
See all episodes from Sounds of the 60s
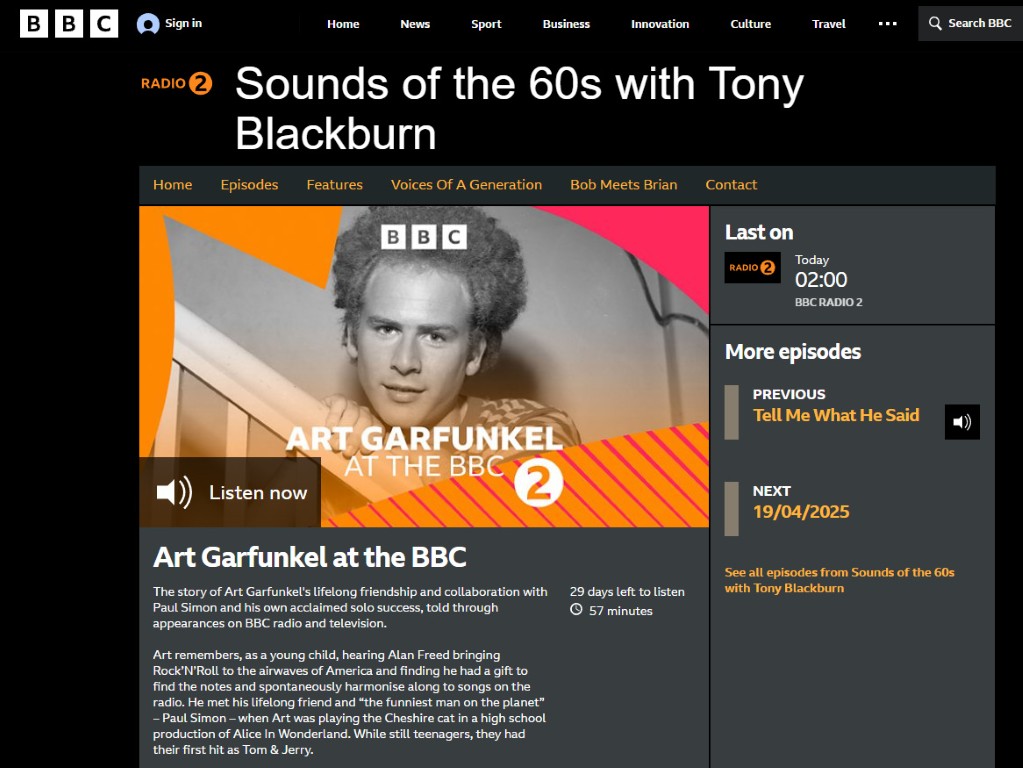point(839,580)
